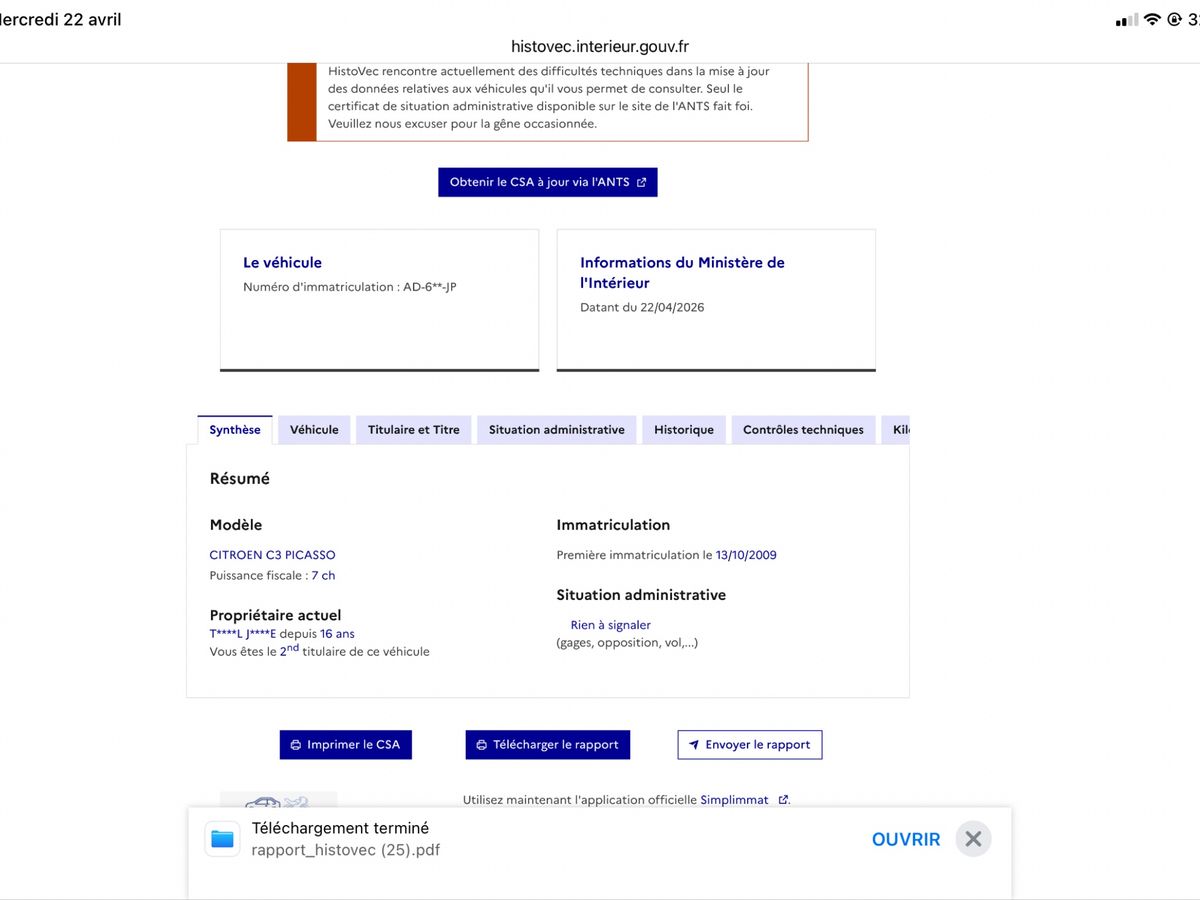
Task: Click external-link icon on ANTS button
Action: tap(641, 182)
